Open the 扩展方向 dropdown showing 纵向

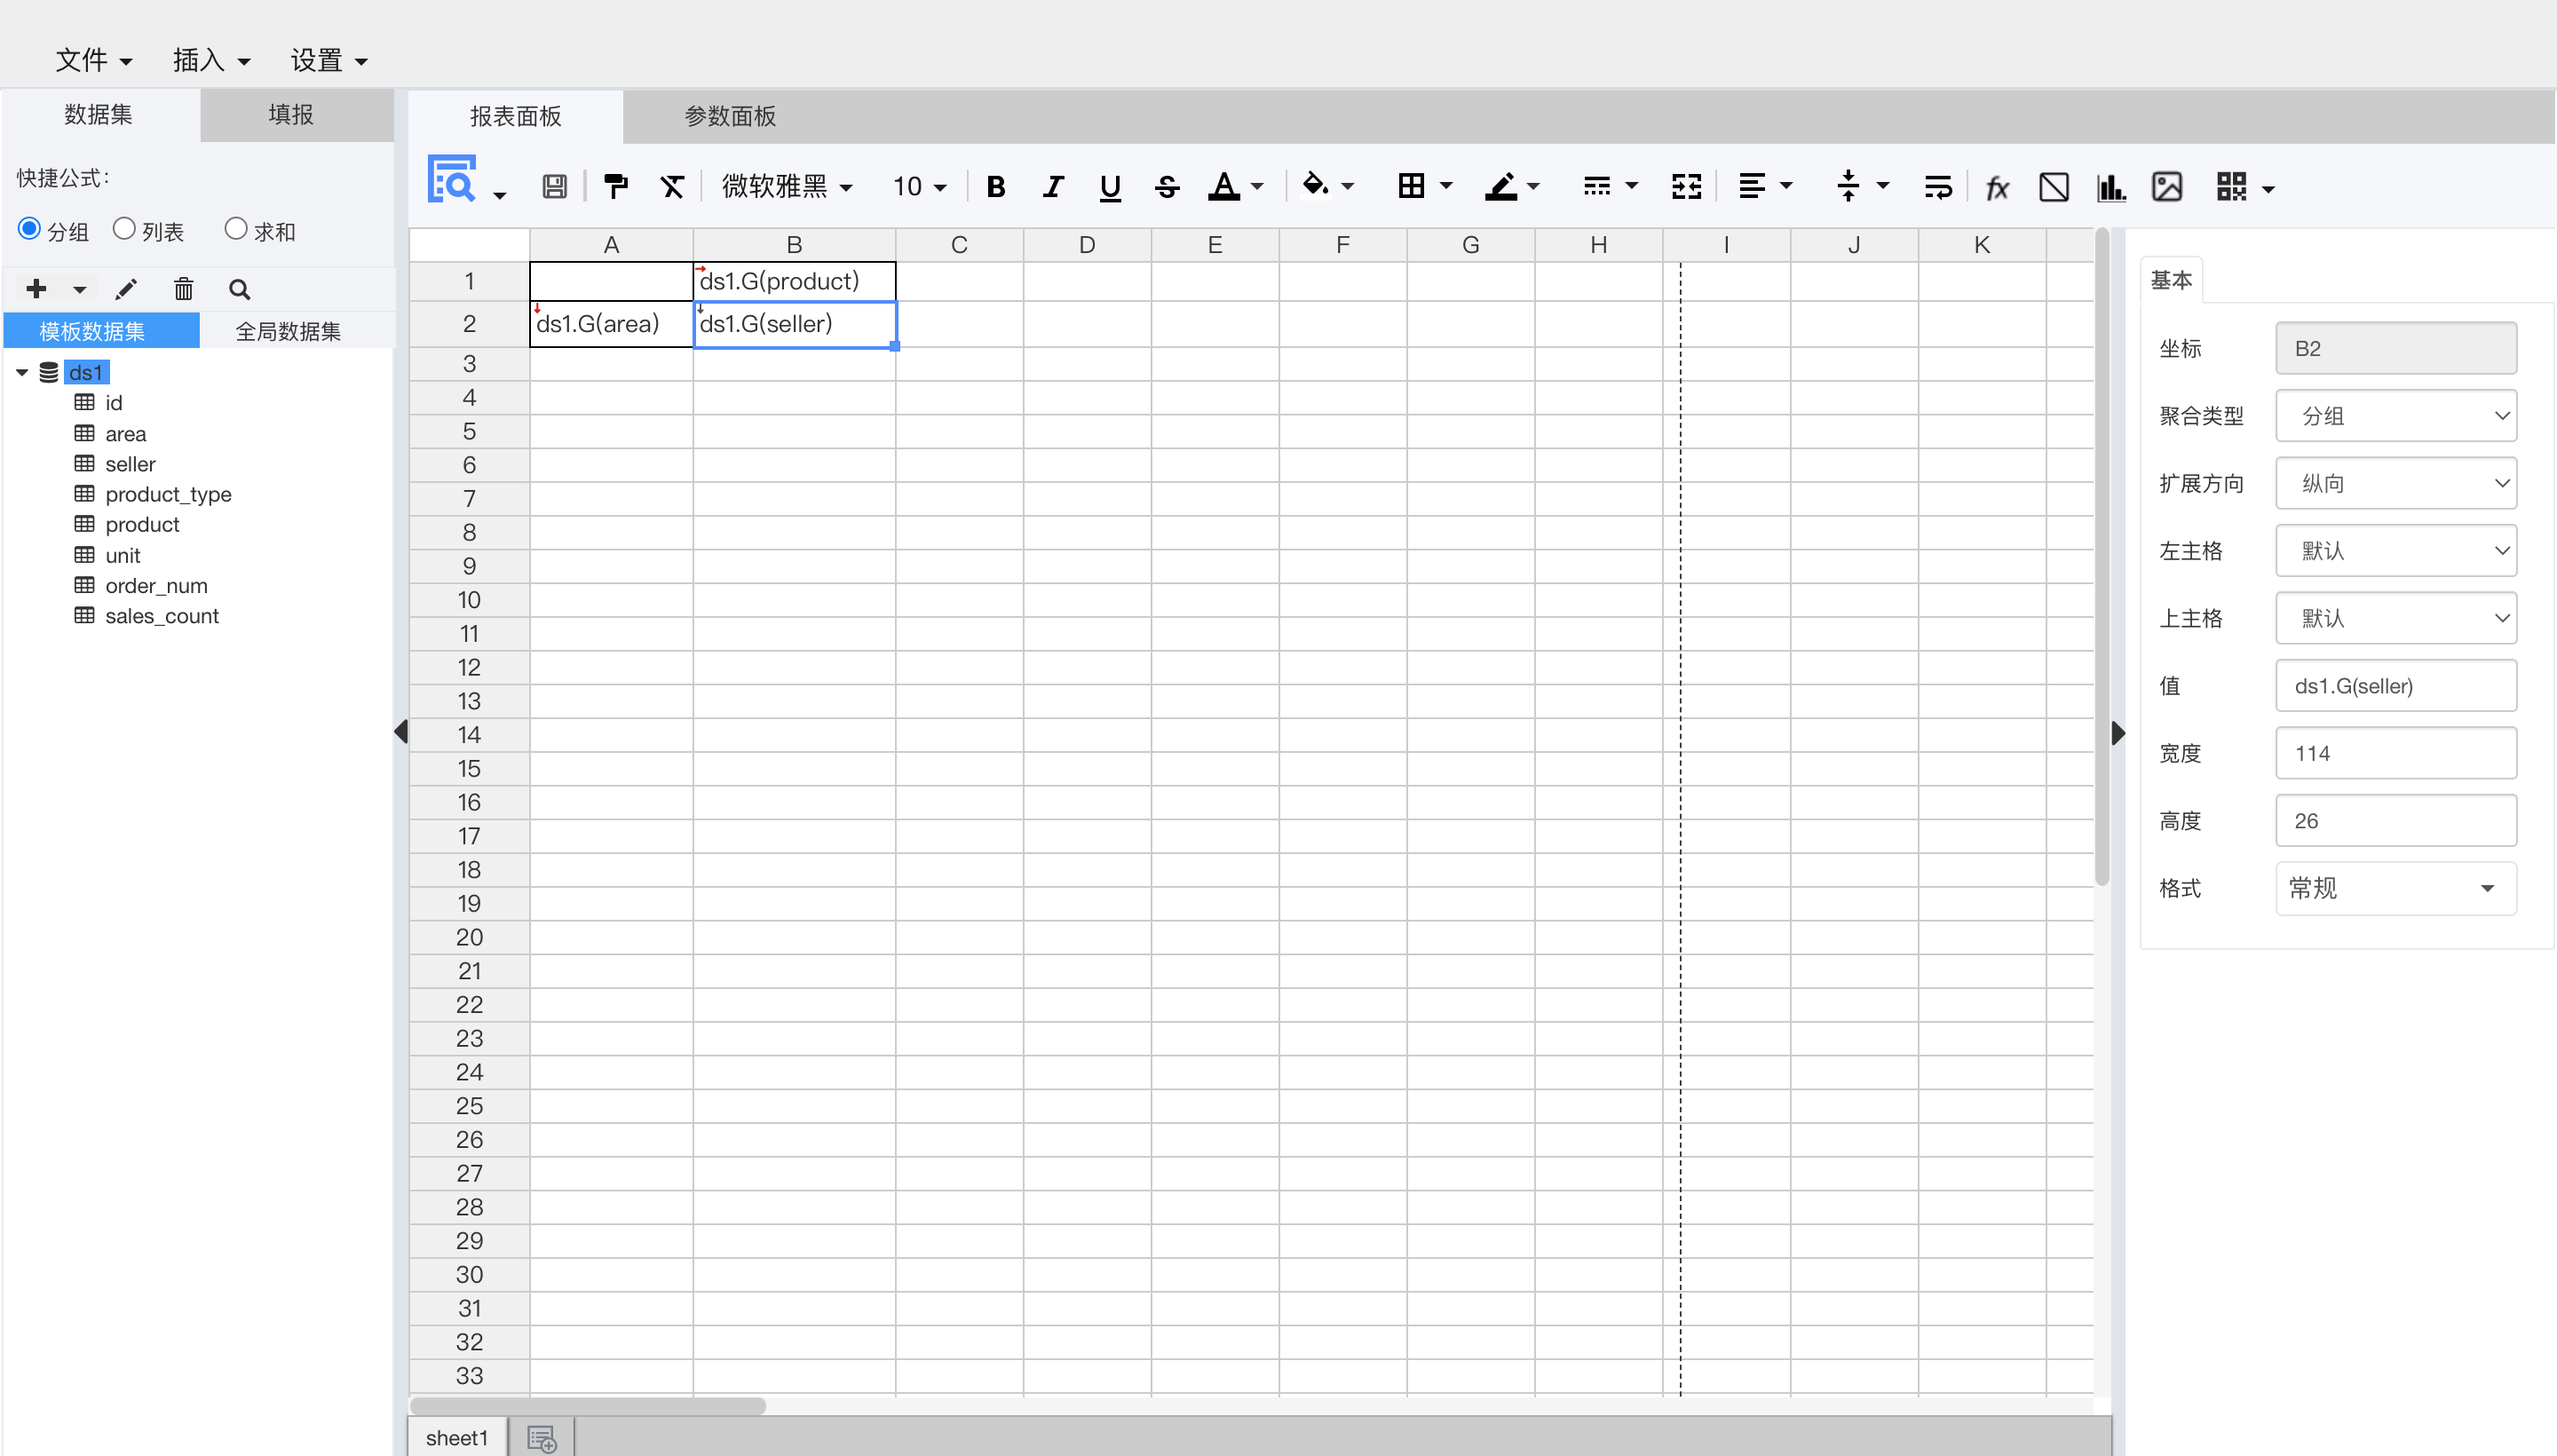2395,483
